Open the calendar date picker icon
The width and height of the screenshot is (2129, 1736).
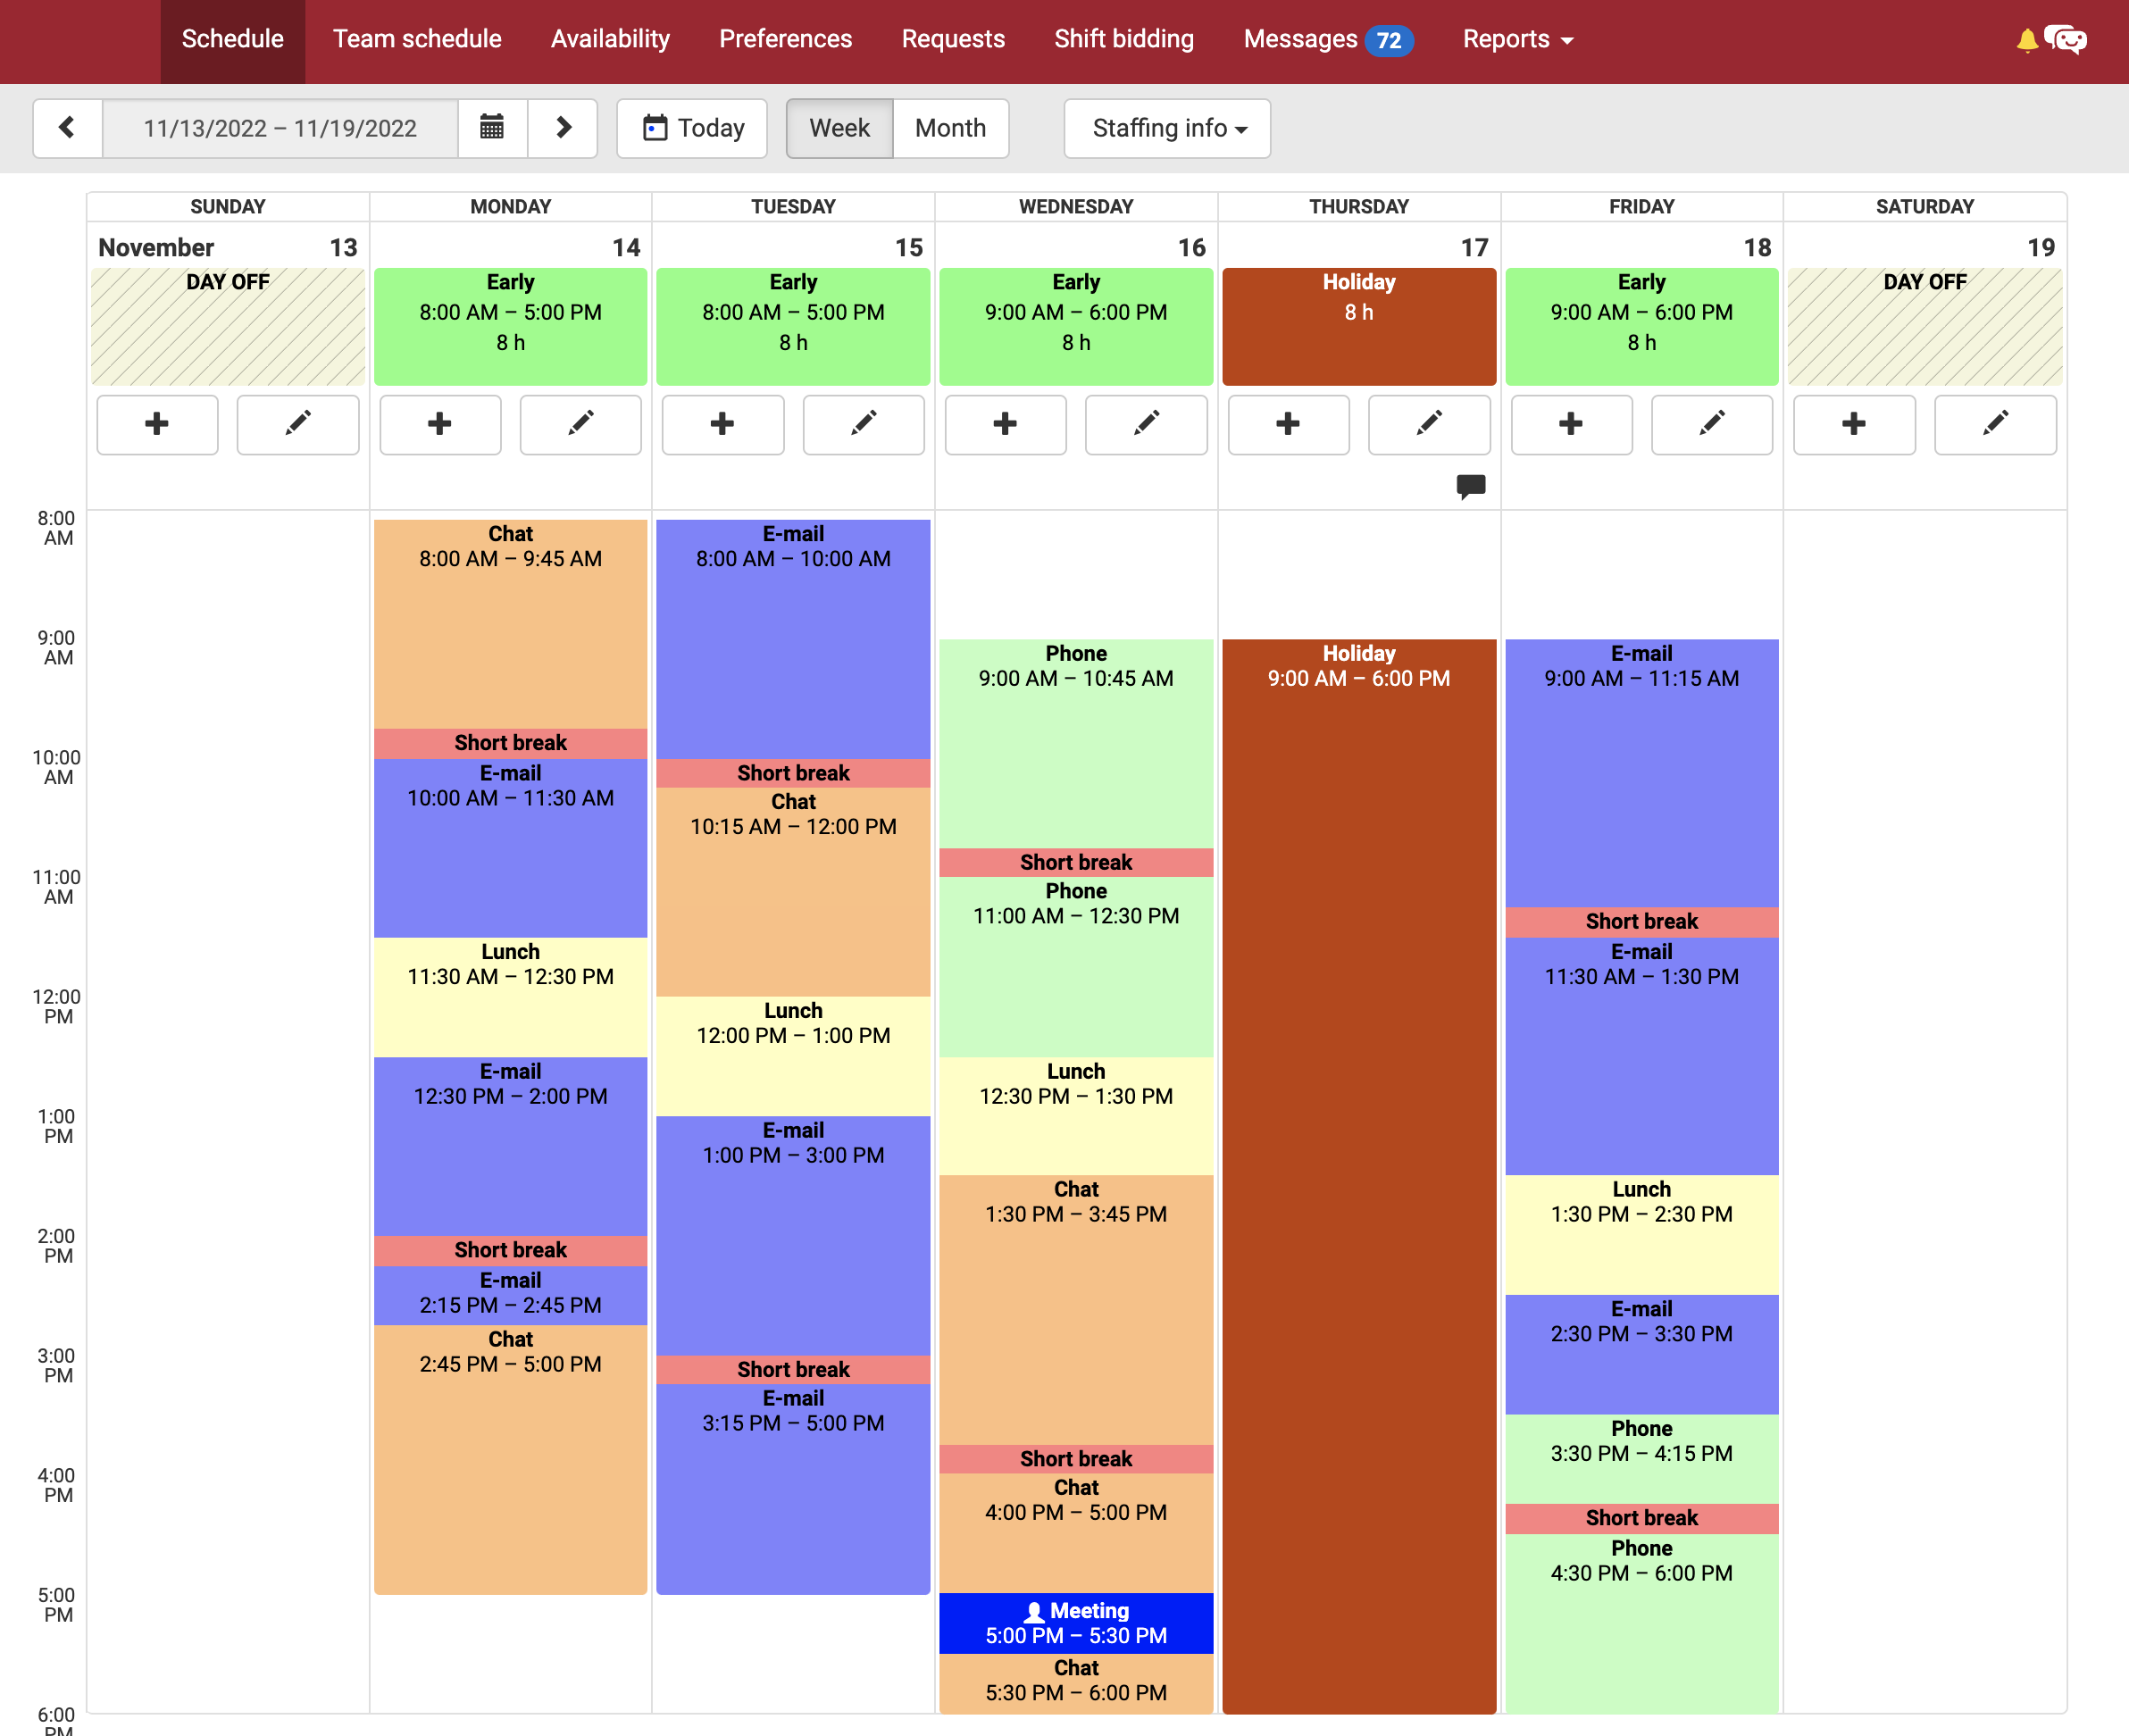pos(492,128)
